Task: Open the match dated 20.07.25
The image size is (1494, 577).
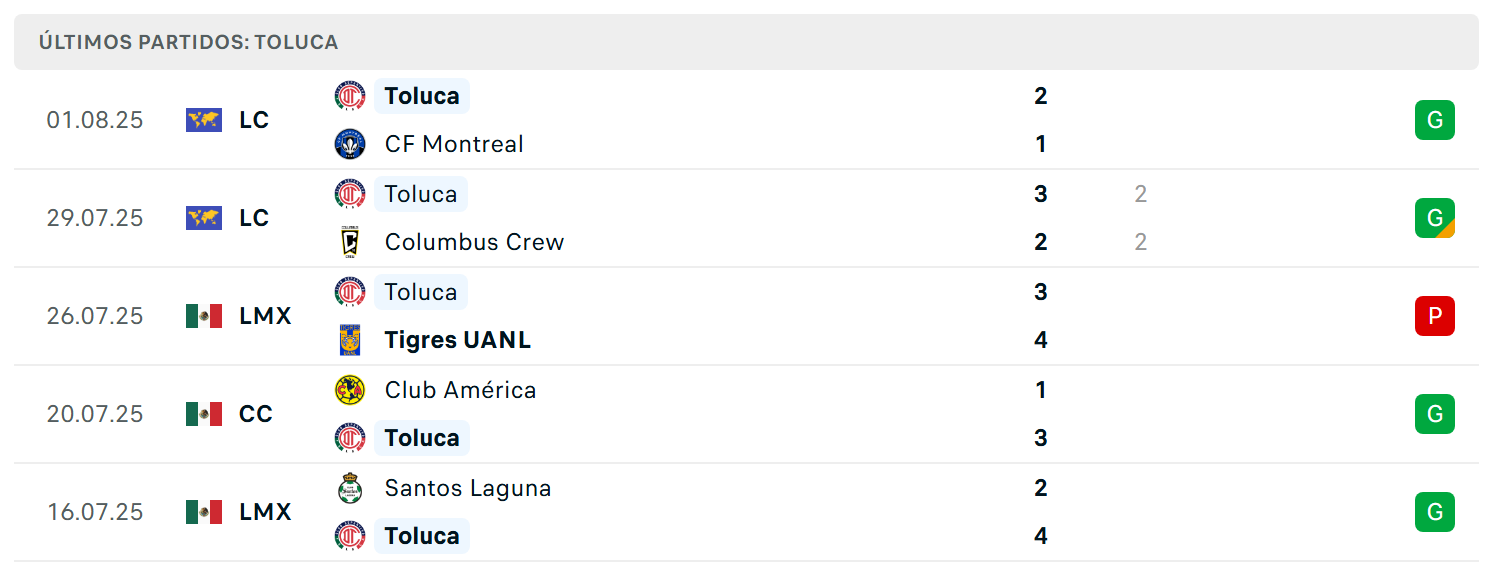Action: pos(746,414)
